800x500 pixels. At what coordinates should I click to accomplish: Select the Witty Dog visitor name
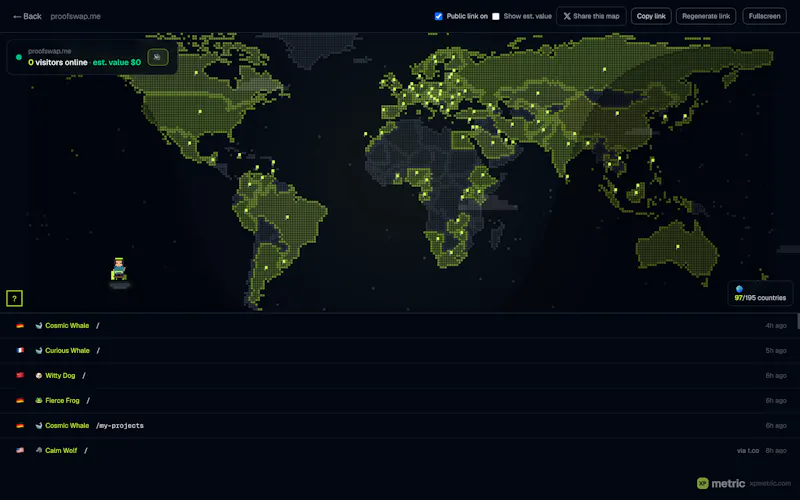pyautogui.click(x=60, y=376)
